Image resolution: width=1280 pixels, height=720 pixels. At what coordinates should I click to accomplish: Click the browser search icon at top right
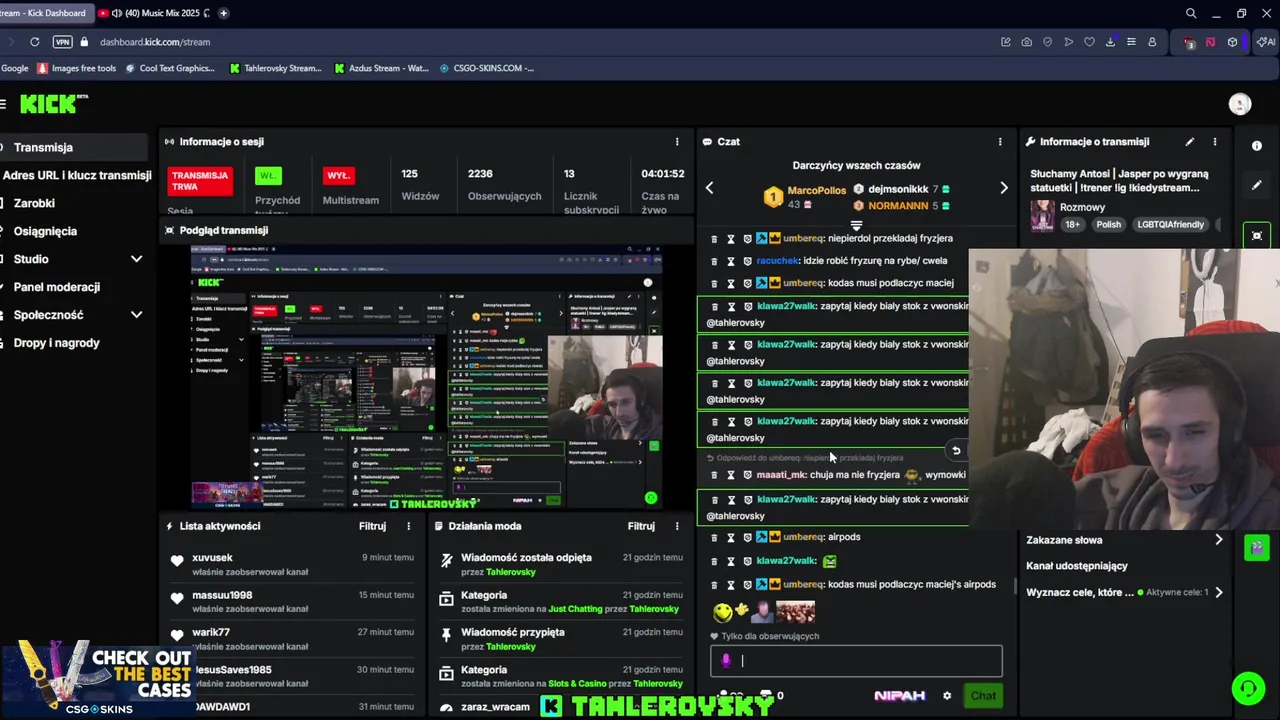[x=1191, y=13]
